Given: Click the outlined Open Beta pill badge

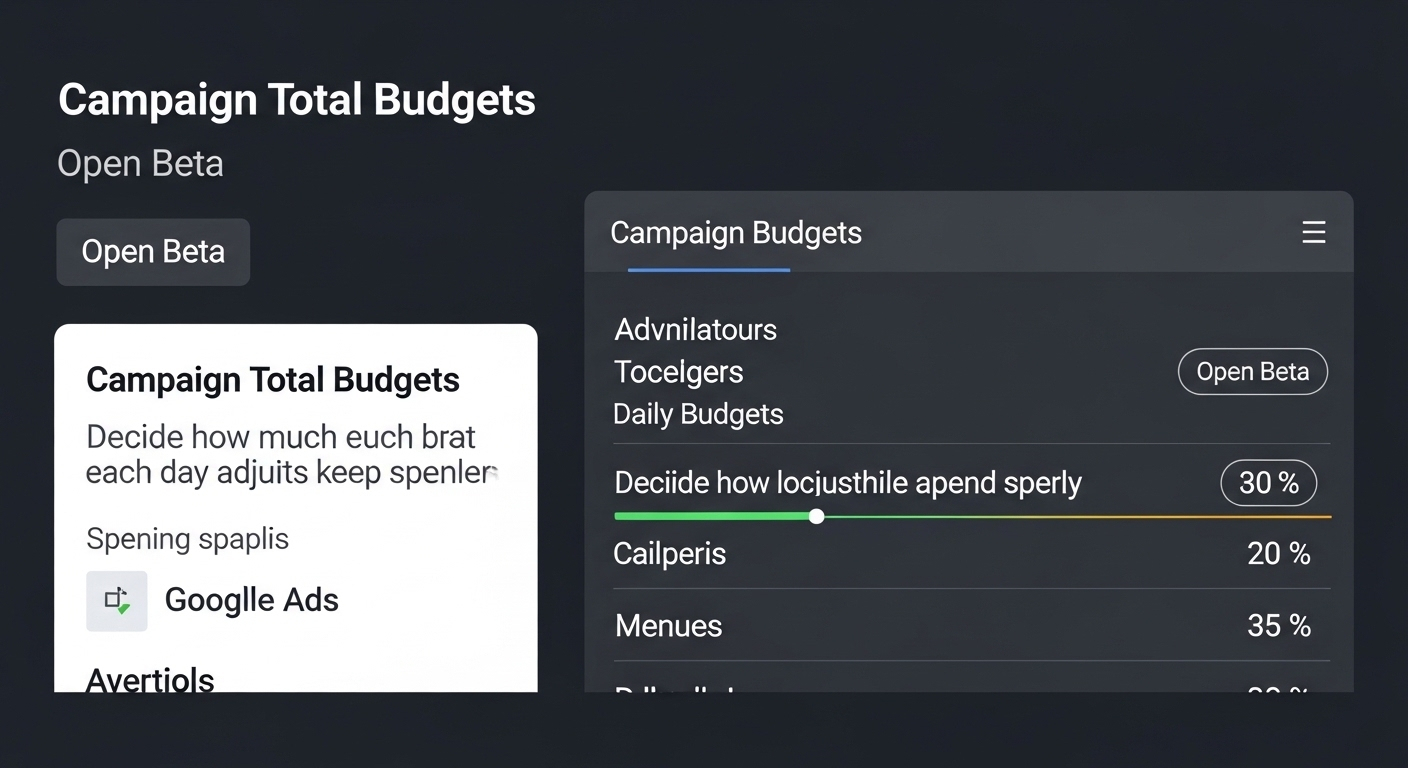Looking at the screenshot, I should click(1252, 372).
